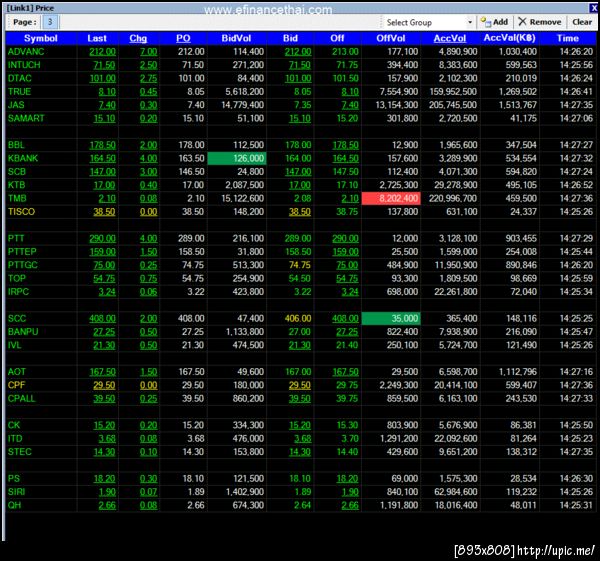600x561 pixels.
Task: Click CPF change value 0.00
Action: [x=148, y=385]
